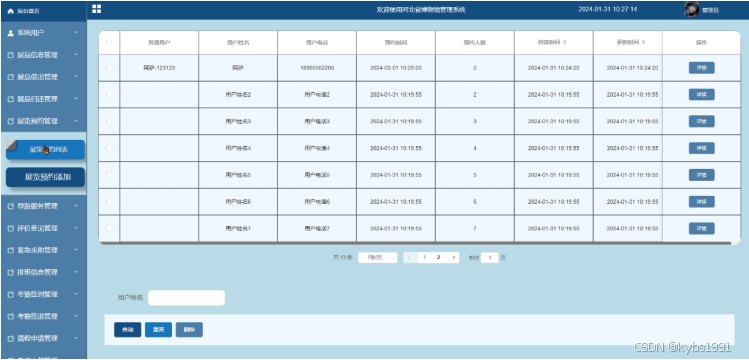Image resolution: width=749 pixels, height=360 pixels.
Task: Click the icon beside 展品归还管理
Action: 11,99
